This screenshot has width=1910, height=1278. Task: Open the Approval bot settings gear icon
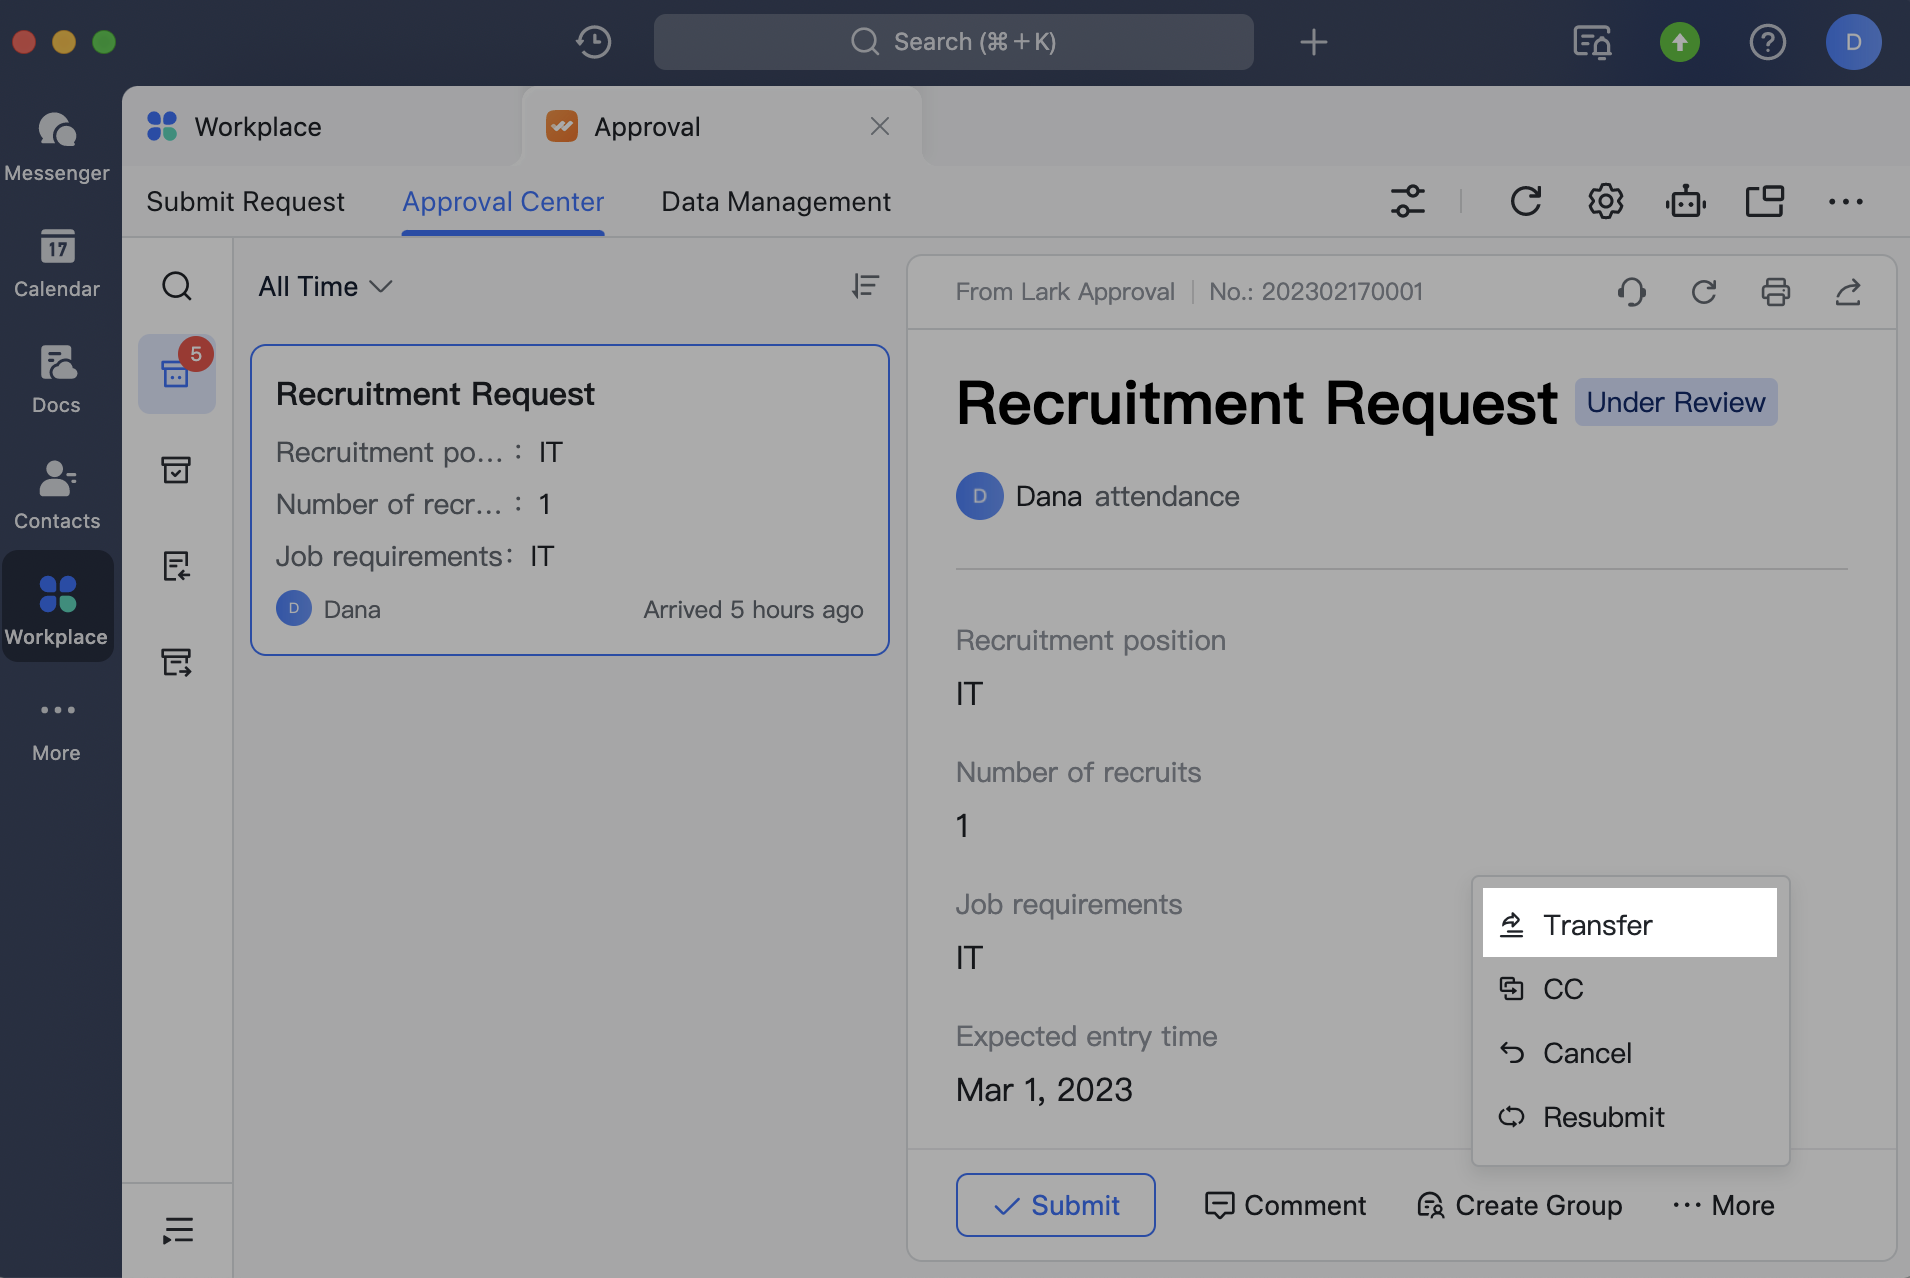pos(1605,201)
